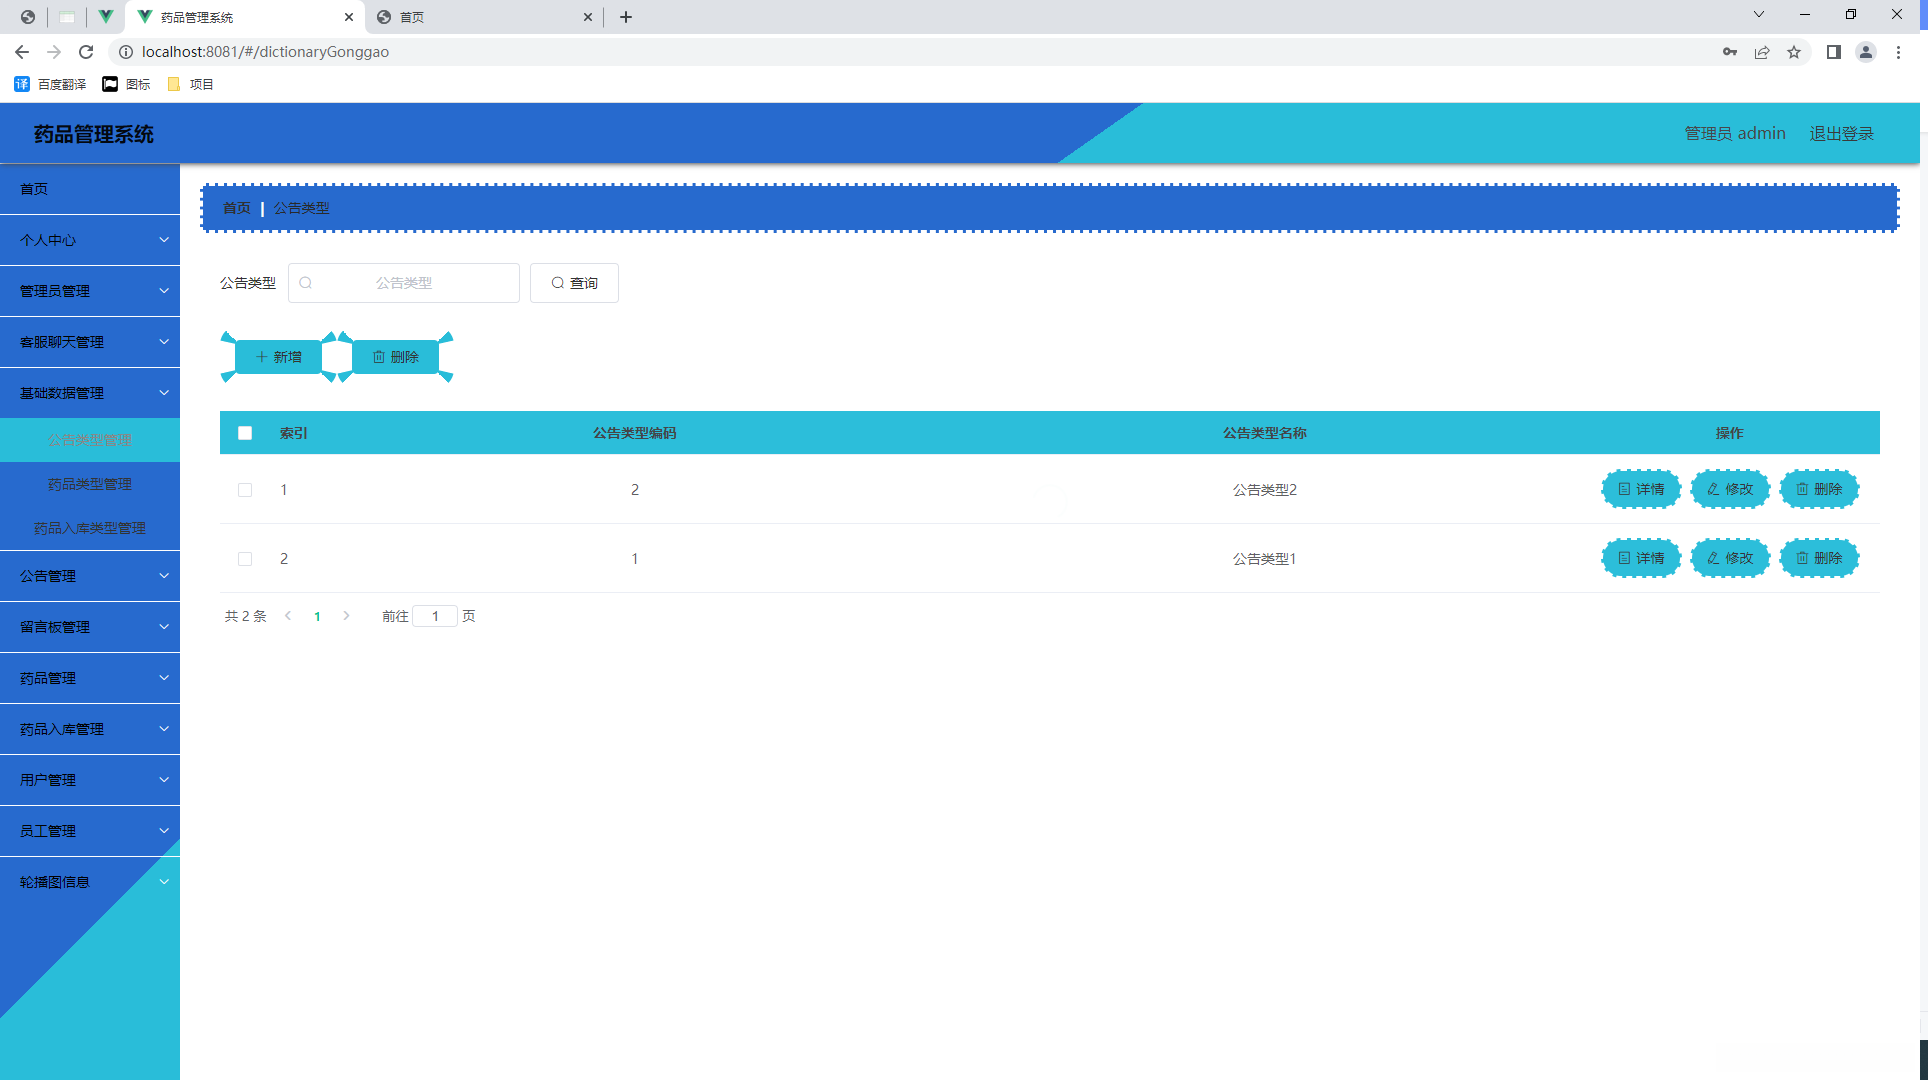Select 药品类型管理 in the sidebar
This screenshot has height=1080, width=1928.
[x=90, y=484]
